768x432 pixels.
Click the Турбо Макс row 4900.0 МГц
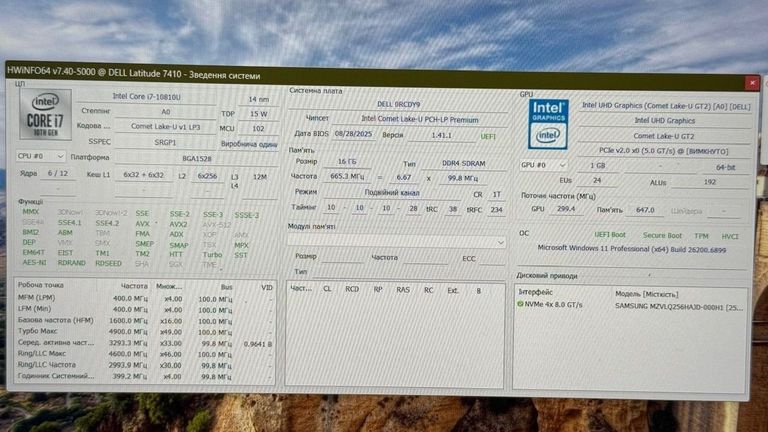tap(145, 332)
